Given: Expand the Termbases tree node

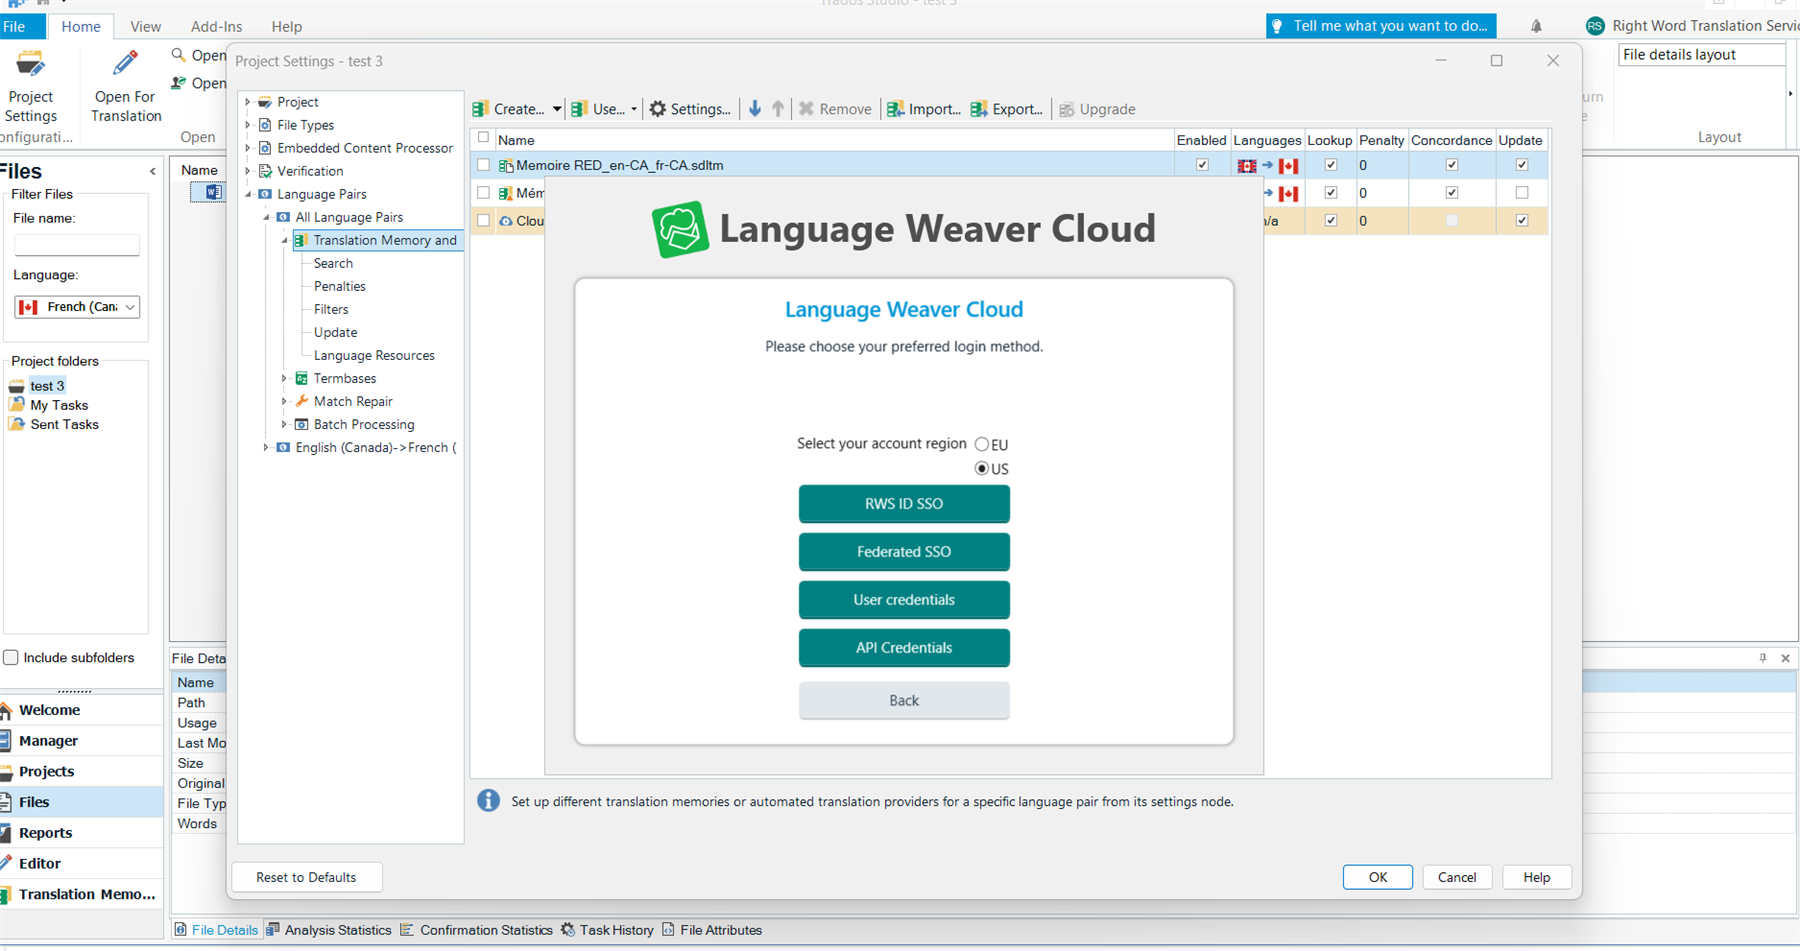Looking at the screenshot, I should [286, 378].
